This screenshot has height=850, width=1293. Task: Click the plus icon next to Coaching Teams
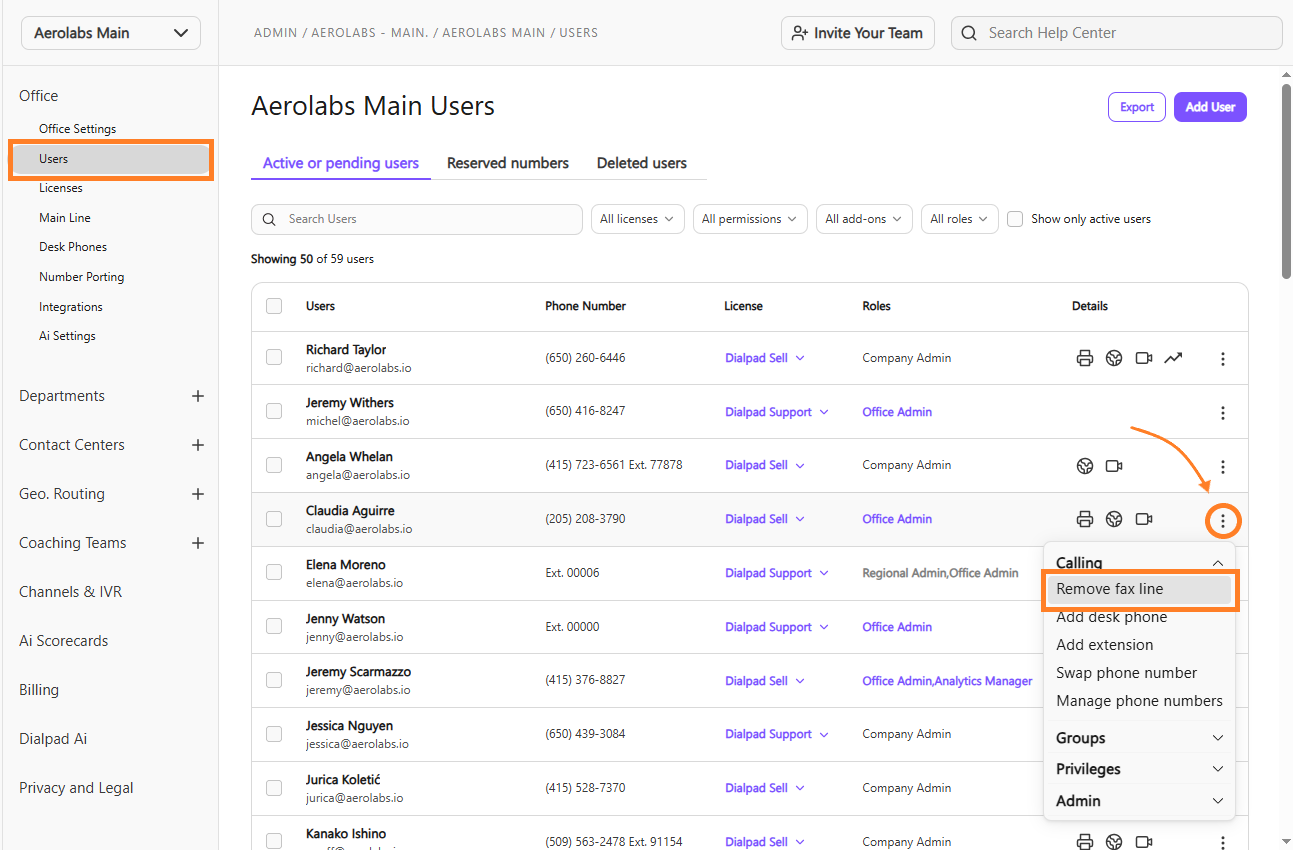[198, 543]
